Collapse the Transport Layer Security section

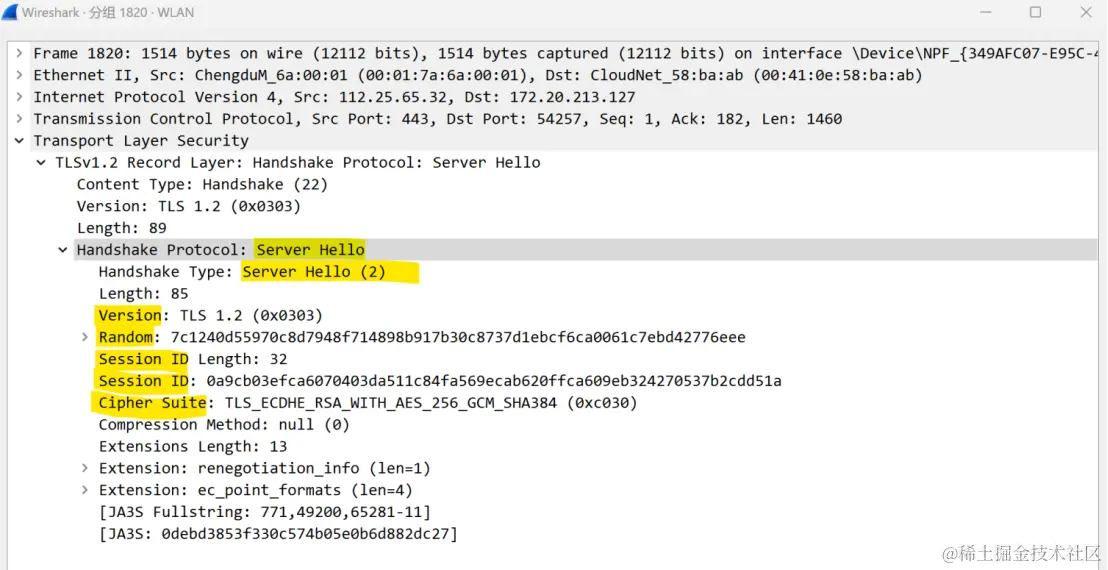19,141
